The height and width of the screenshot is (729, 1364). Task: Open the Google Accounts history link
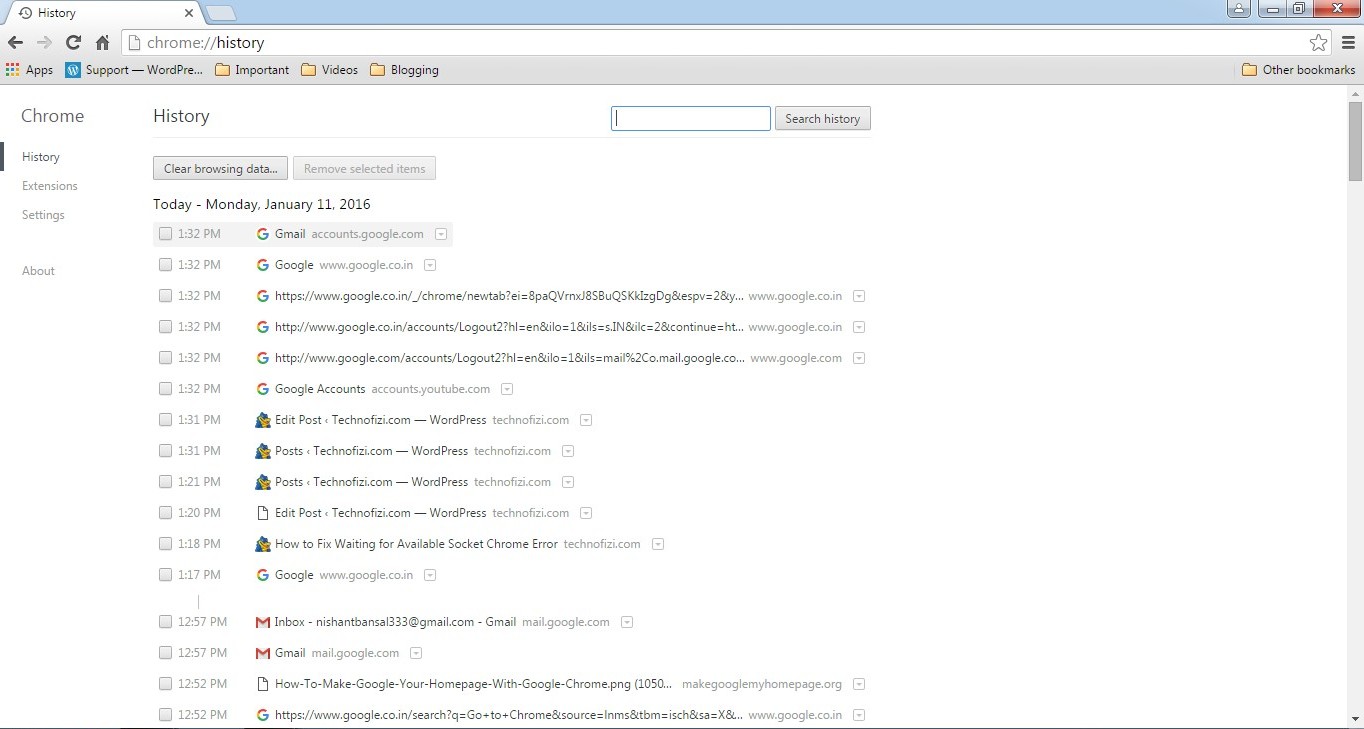(320, 389)
